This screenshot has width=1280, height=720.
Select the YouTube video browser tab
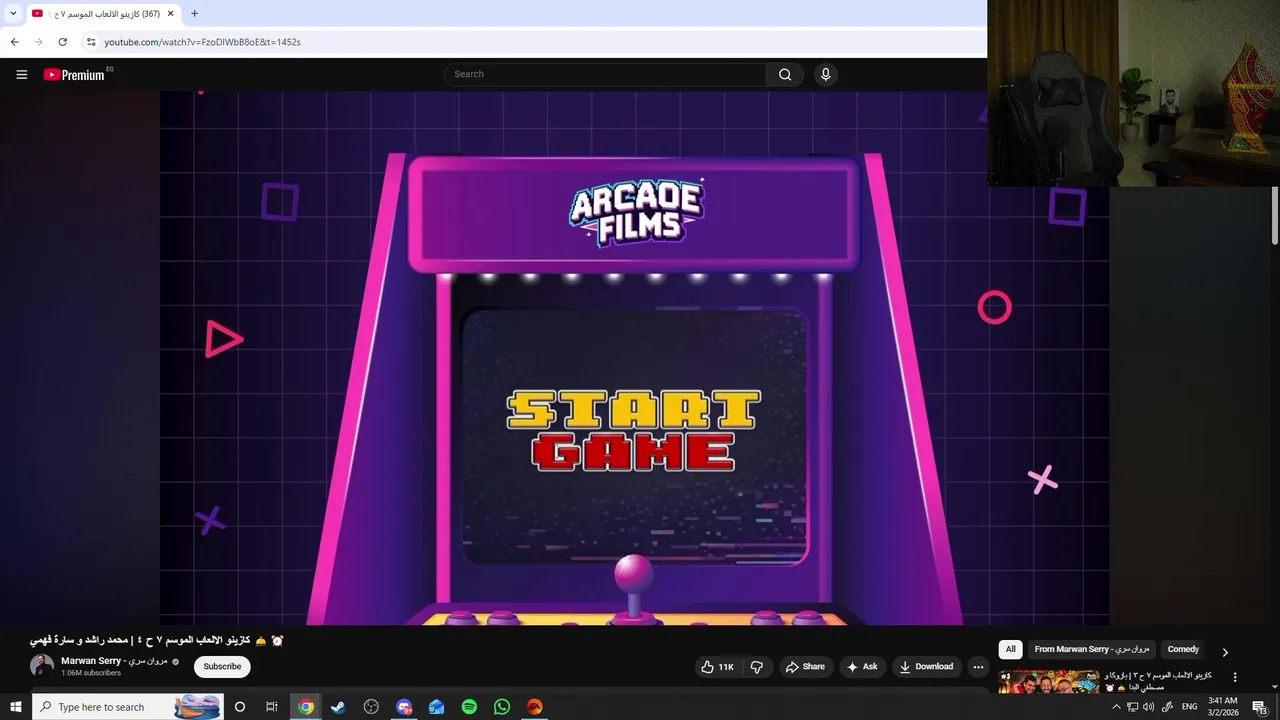pos(102,14)
